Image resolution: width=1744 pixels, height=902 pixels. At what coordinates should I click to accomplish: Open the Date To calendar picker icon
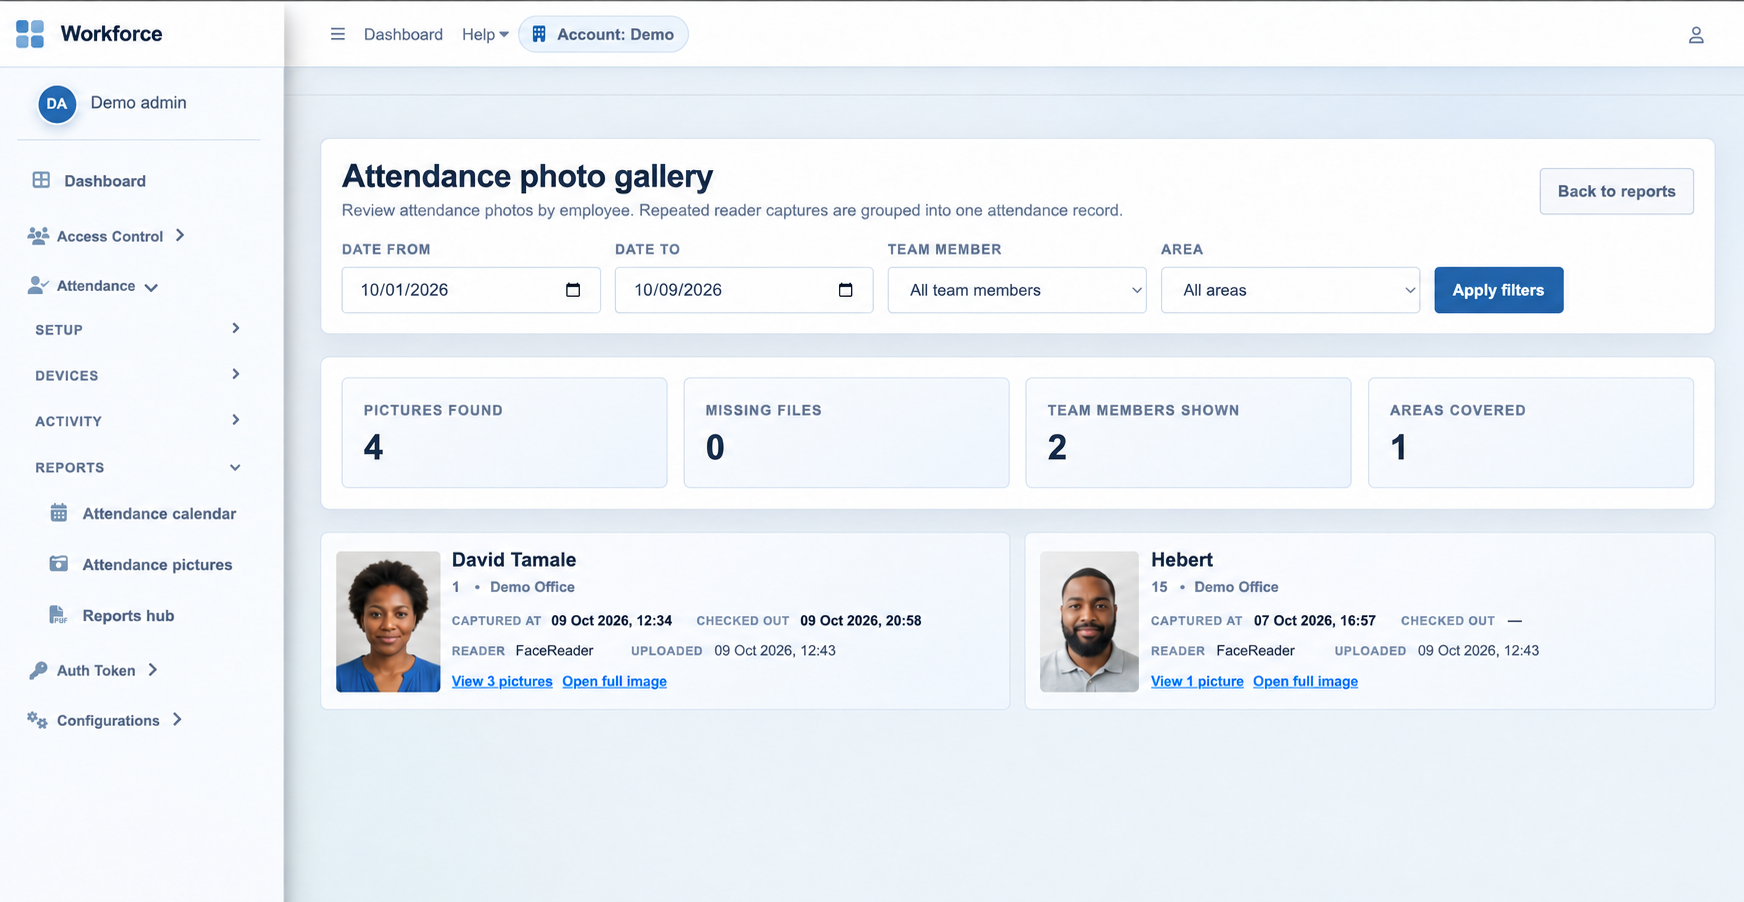(846, 290)
